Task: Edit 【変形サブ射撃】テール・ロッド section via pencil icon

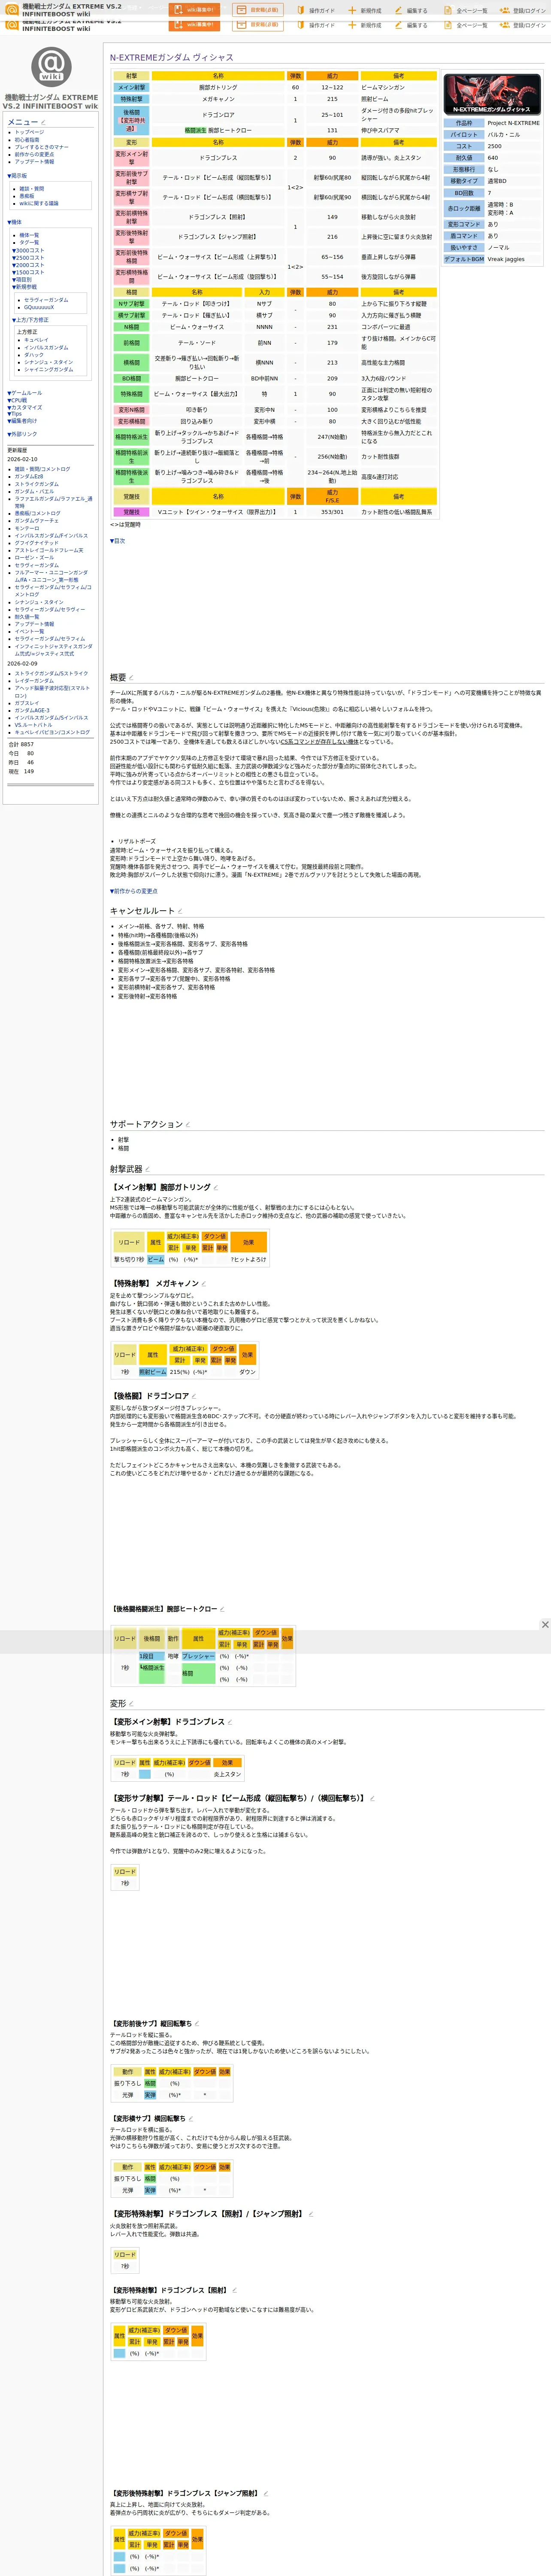Action: [x=372, y=1798]
